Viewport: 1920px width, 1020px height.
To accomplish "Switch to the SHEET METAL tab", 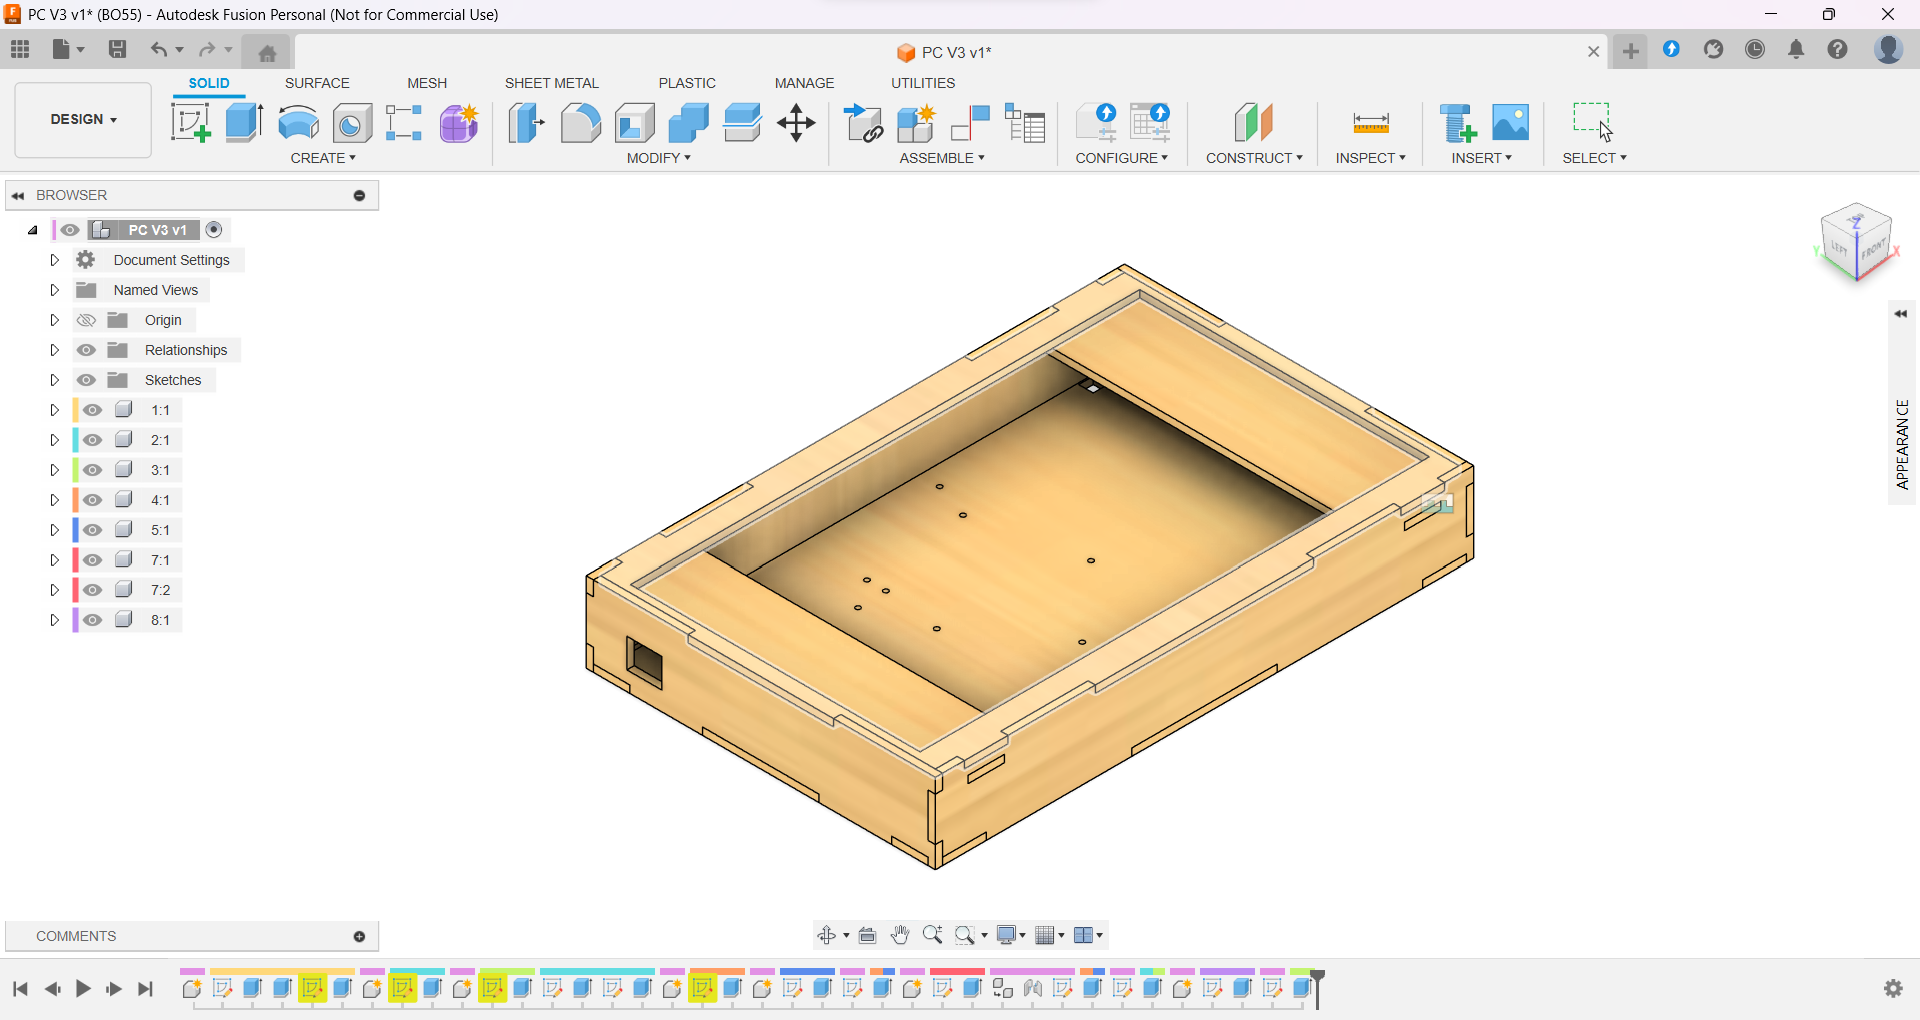I will click(551, 83).
